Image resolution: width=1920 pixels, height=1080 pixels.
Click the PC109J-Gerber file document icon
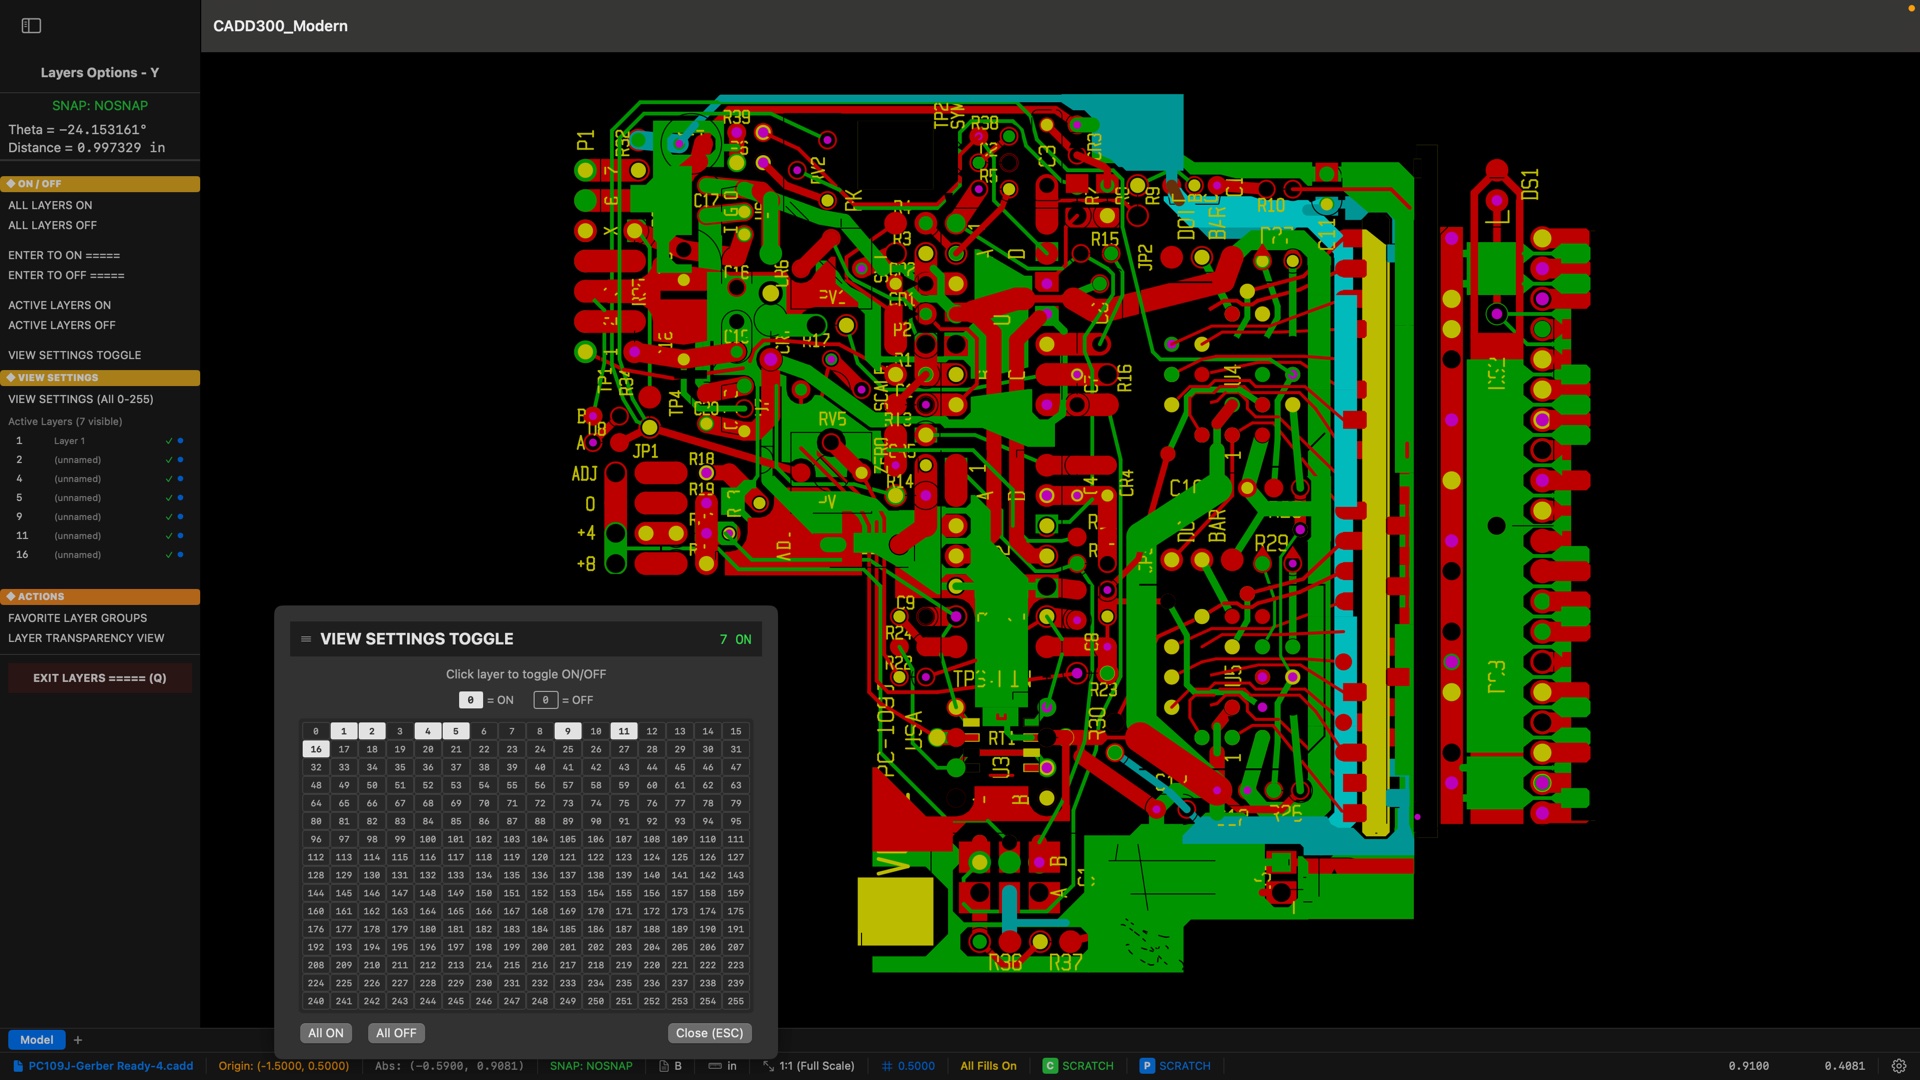[18, 1066]
